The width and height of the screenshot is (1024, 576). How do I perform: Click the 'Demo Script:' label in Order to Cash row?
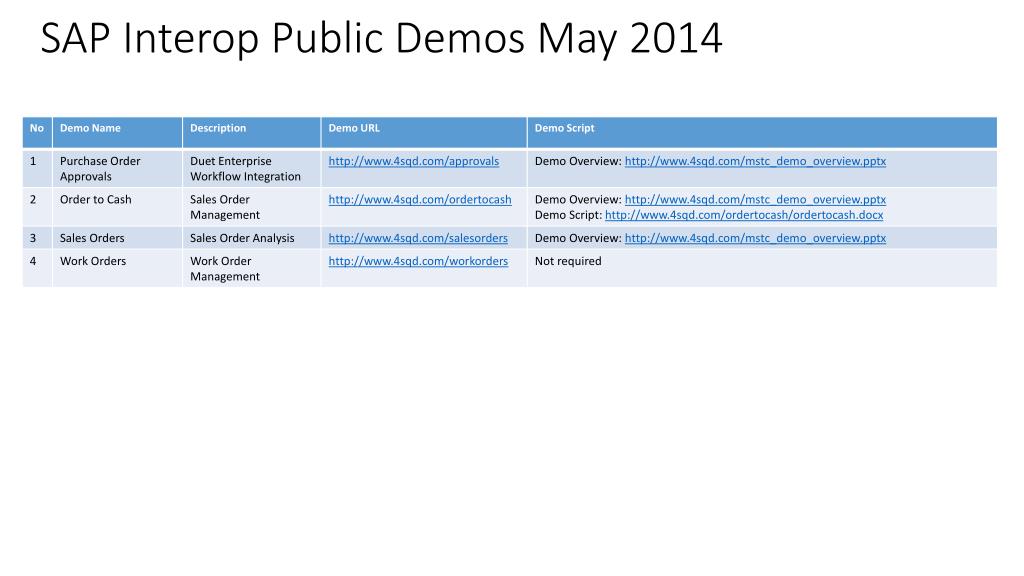tap(568, 215)
